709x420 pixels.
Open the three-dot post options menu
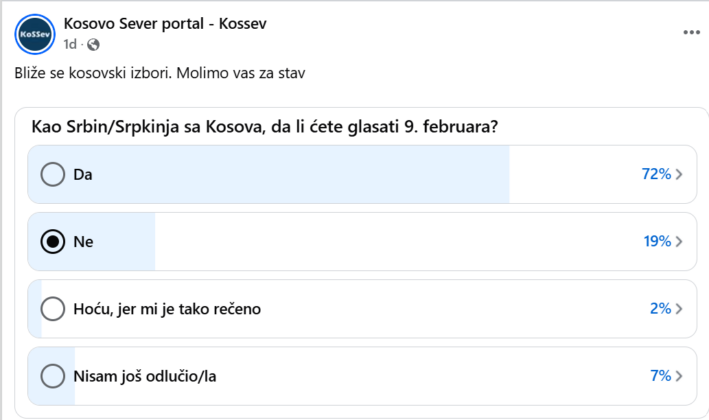click(x=691, y=32)
